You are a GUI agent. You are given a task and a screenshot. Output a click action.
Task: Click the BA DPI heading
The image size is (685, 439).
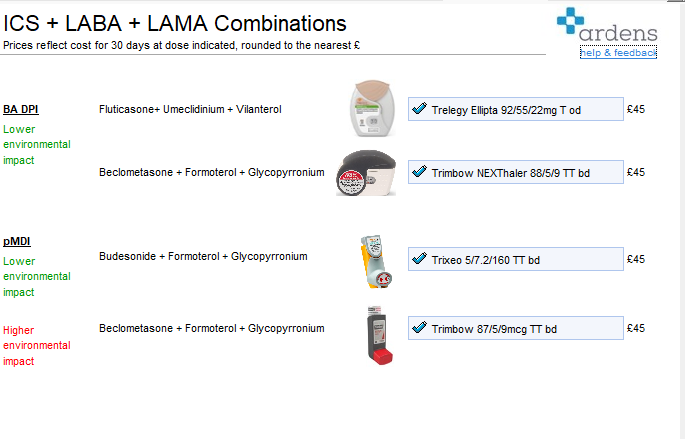[21, 109]
